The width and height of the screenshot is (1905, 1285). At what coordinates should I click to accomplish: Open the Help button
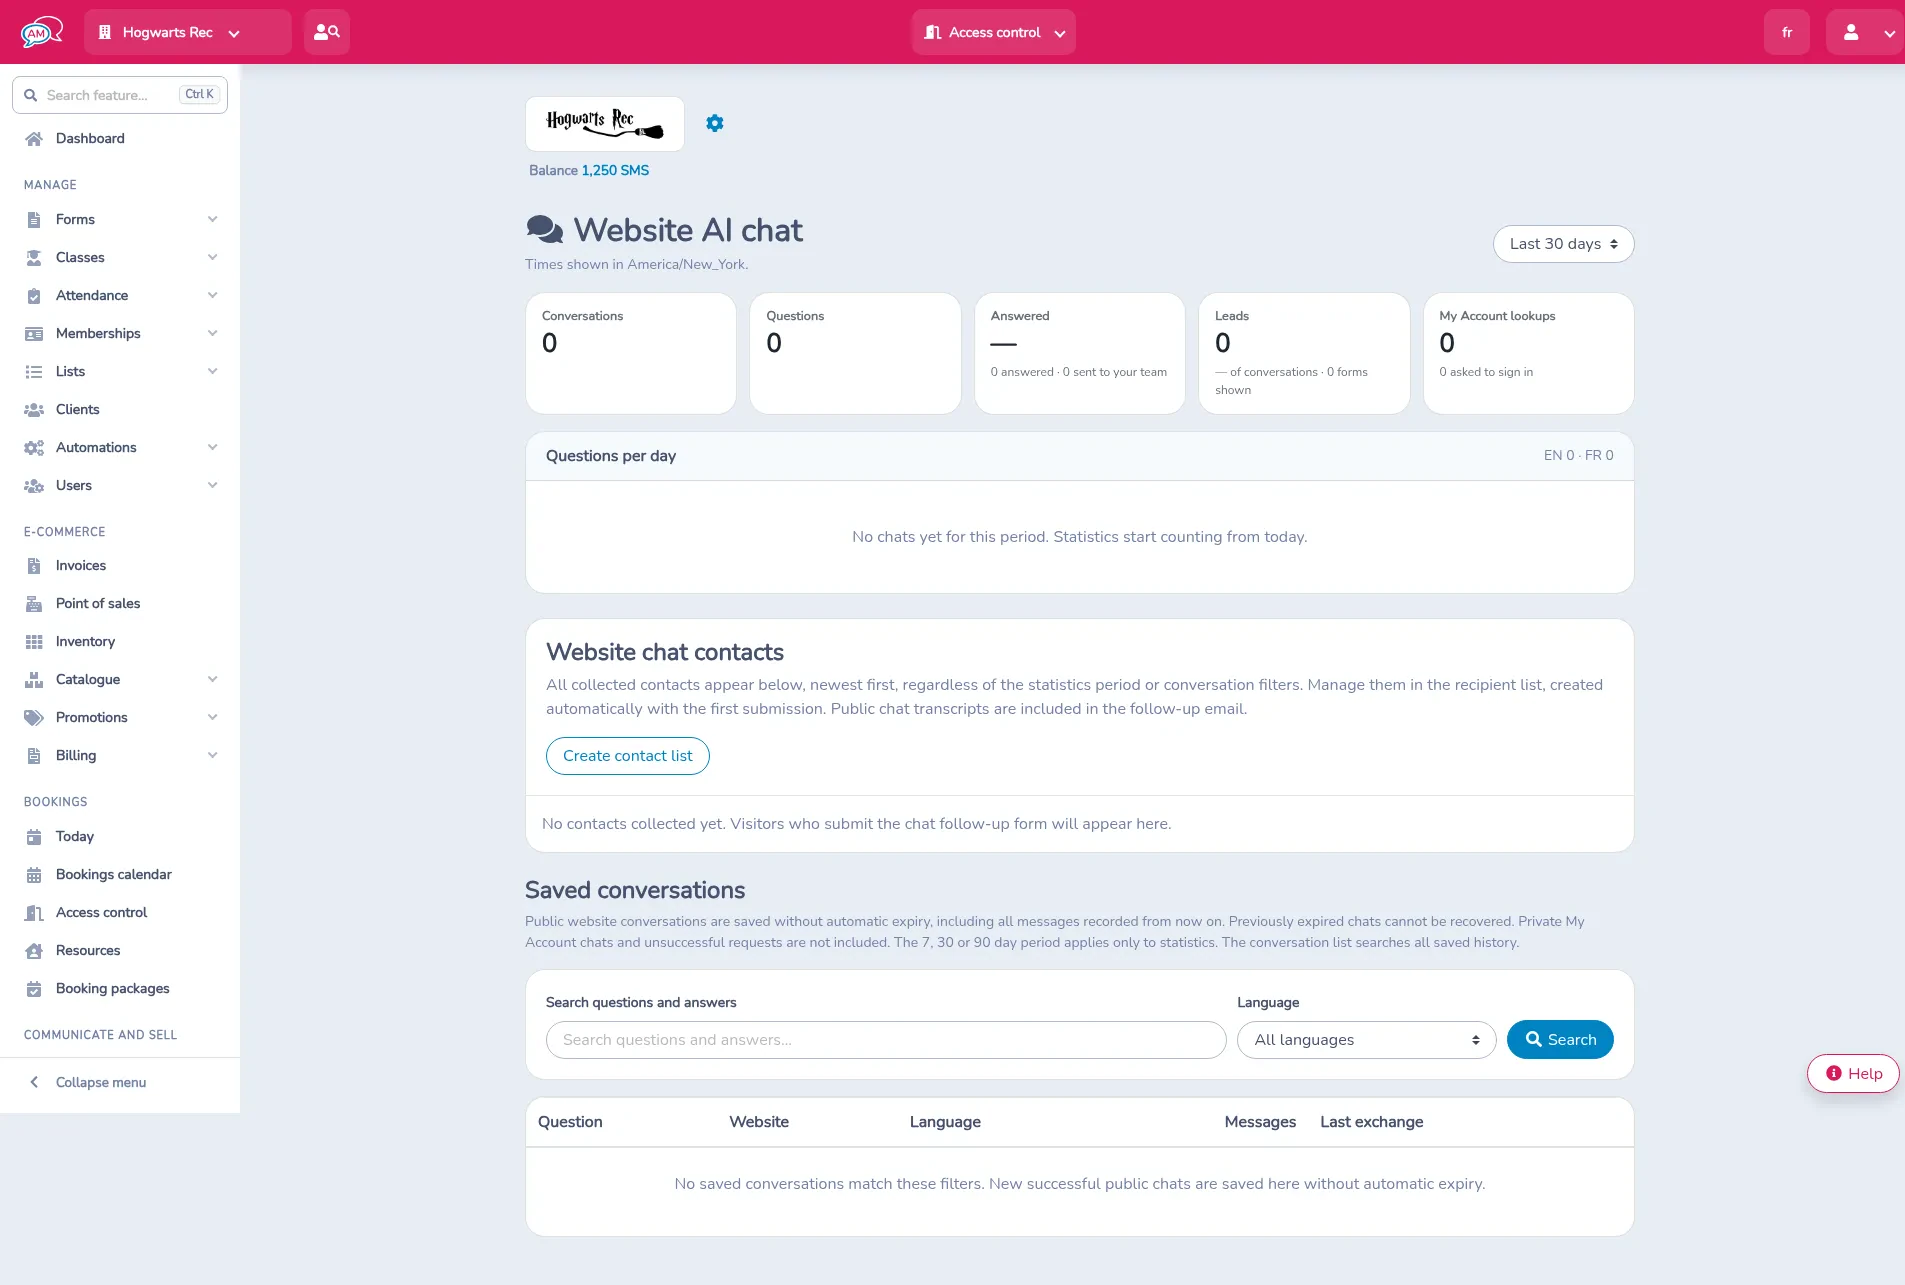pos(1853,1074)
